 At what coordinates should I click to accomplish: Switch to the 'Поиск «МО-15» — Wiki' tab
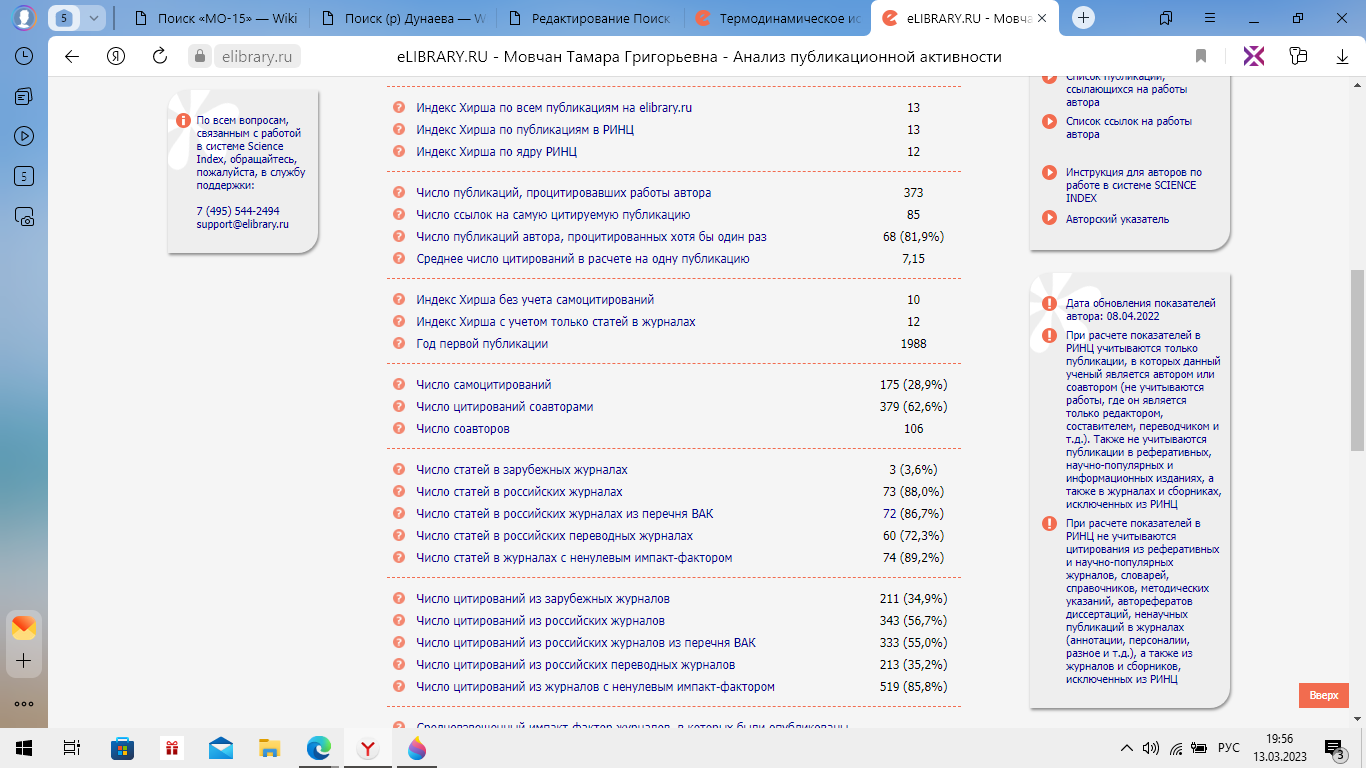coord(218,18)
